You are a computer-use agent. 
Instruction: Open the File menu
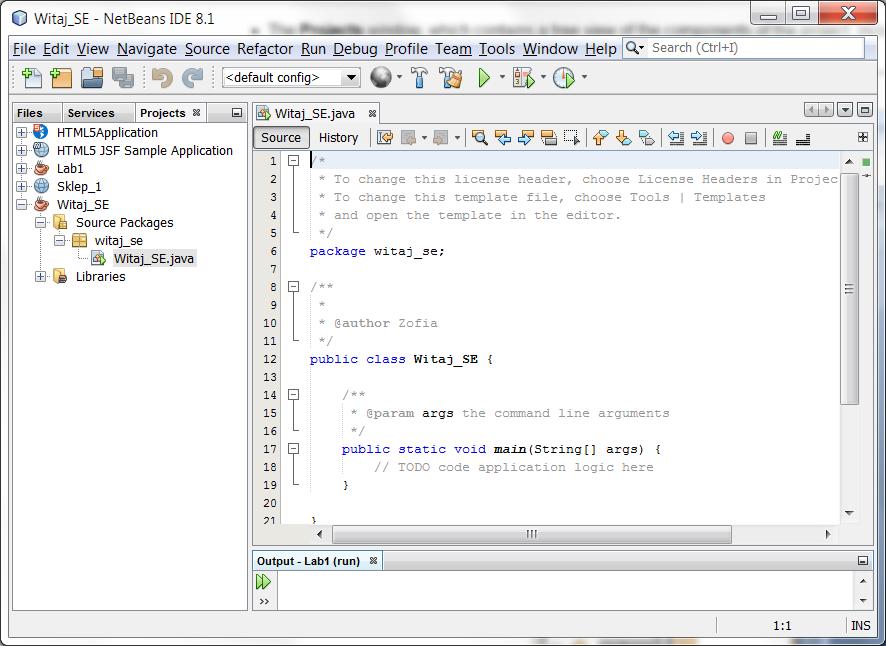(24, 49)
